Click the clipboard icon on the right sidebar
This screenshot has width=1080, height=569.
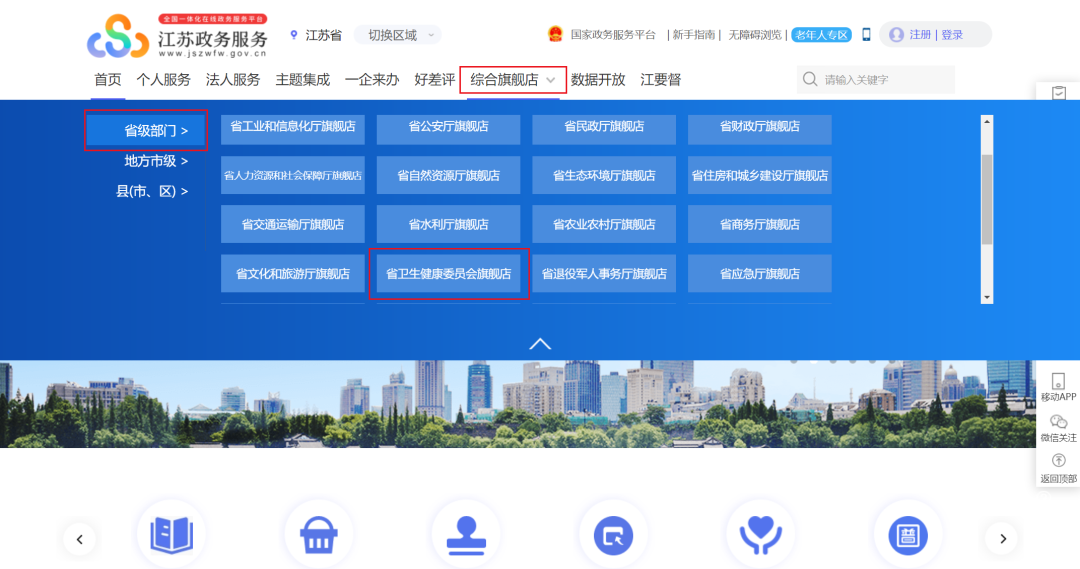[1059, 92]
